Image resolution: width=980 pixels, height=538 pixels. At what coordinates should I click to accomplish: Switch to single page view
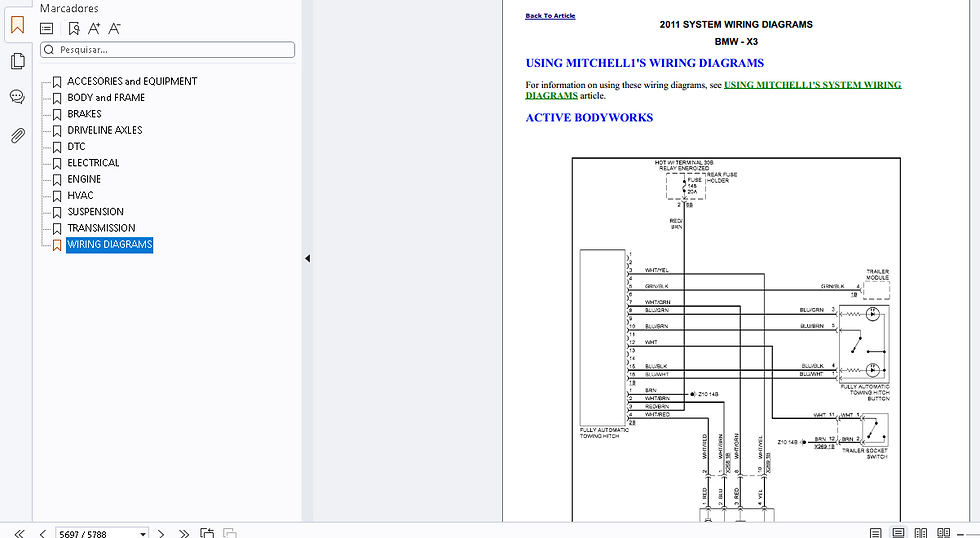[x=876, y=533]
